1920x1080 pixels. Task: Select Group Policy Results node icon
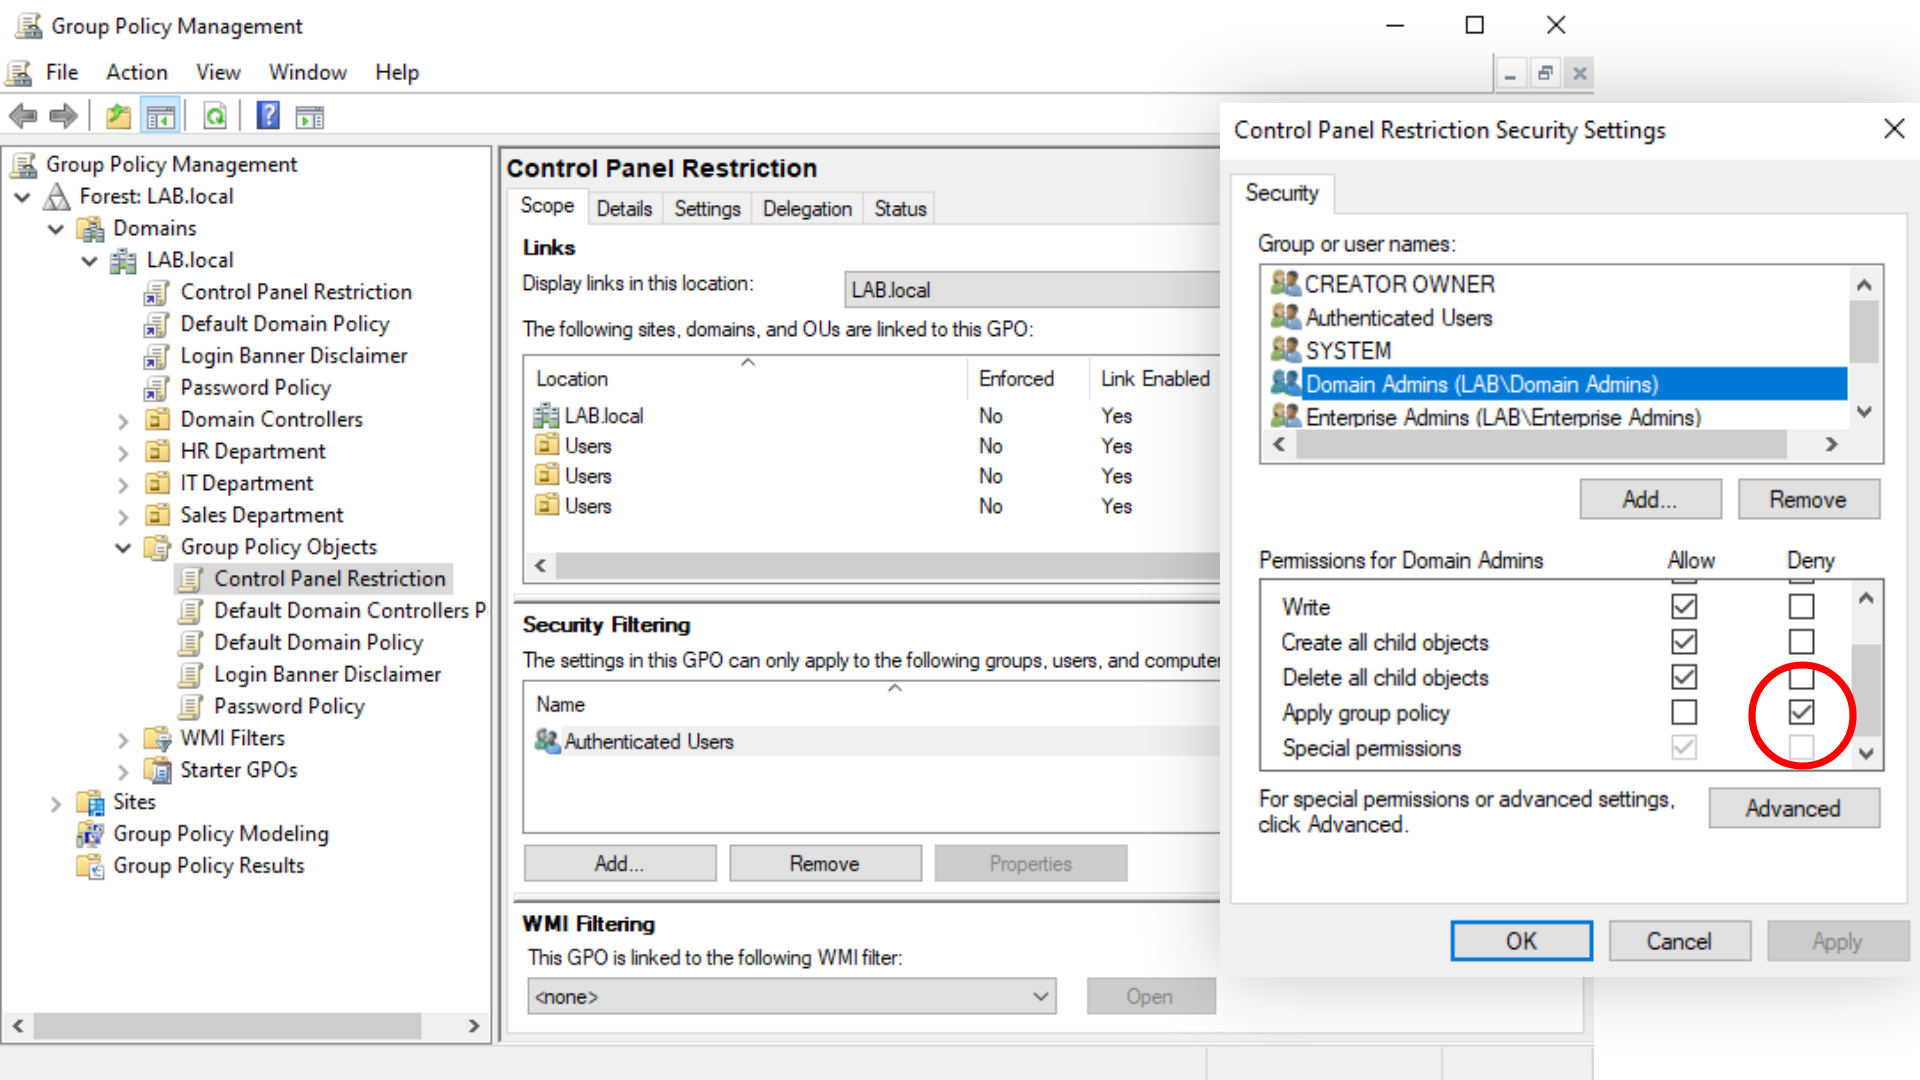[90, 866]
